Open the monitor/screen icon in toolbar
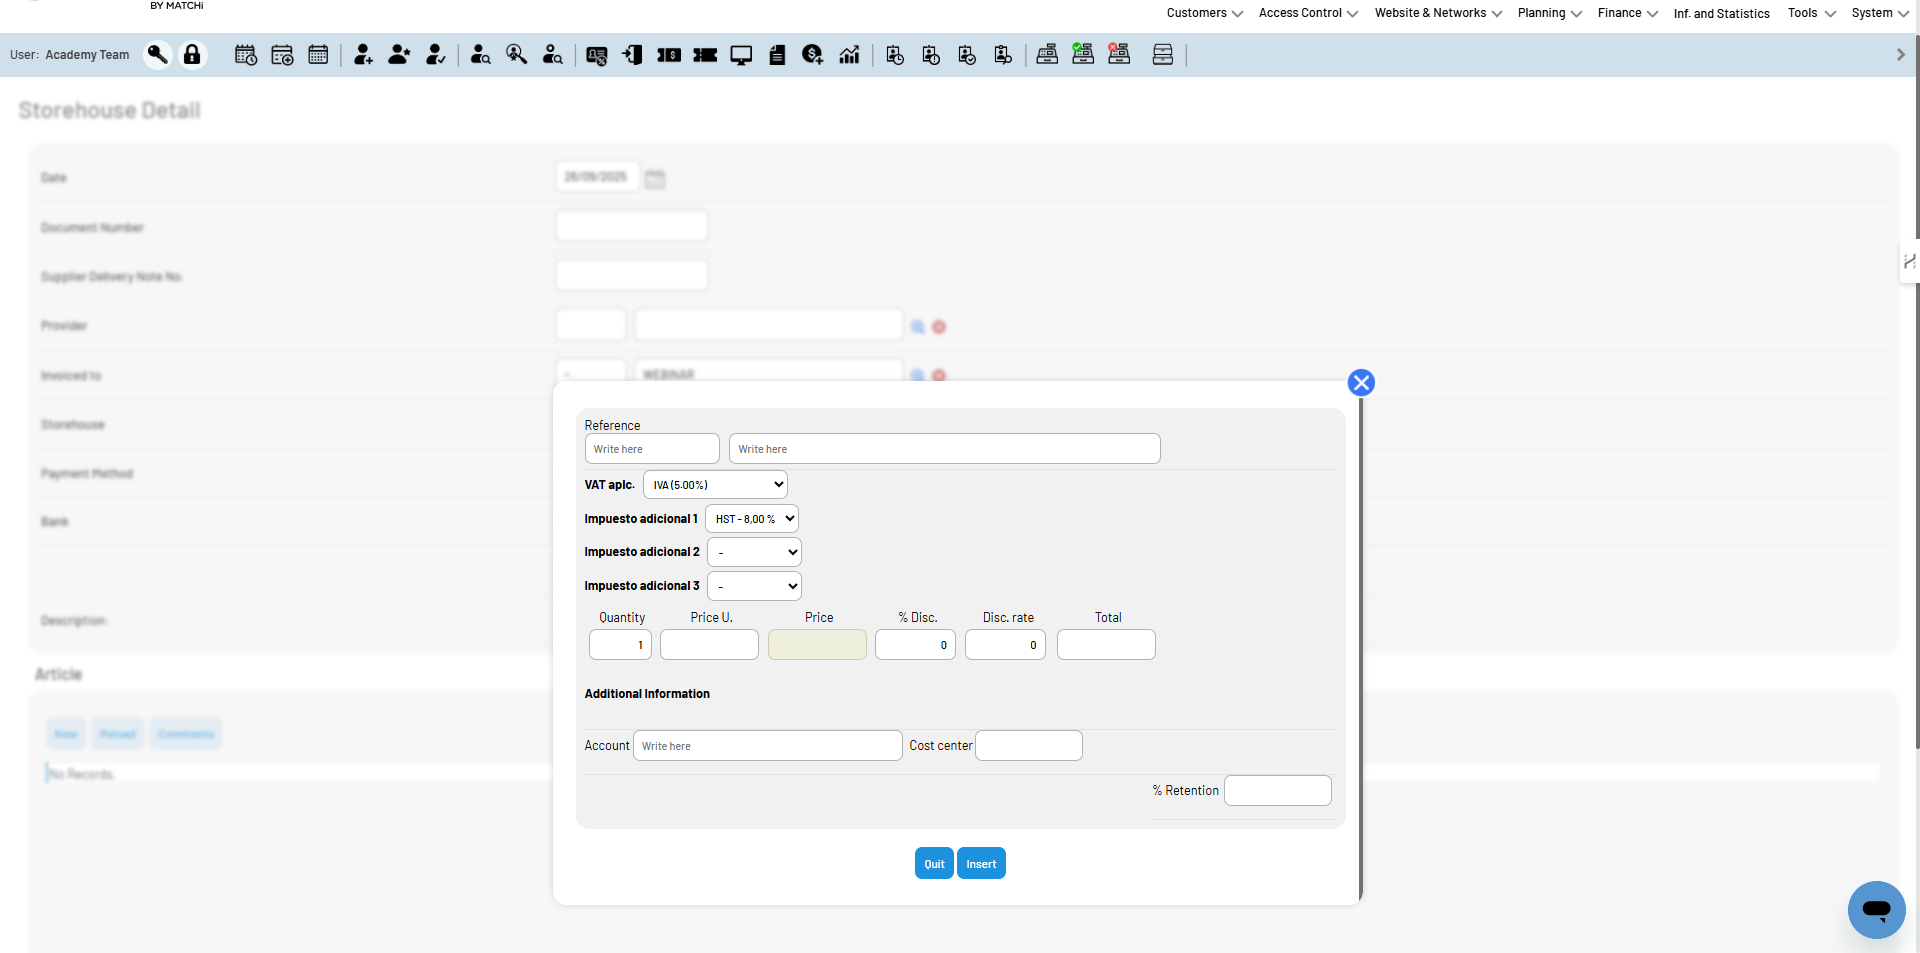1920x953 pixels. click(x=741, y=55)
